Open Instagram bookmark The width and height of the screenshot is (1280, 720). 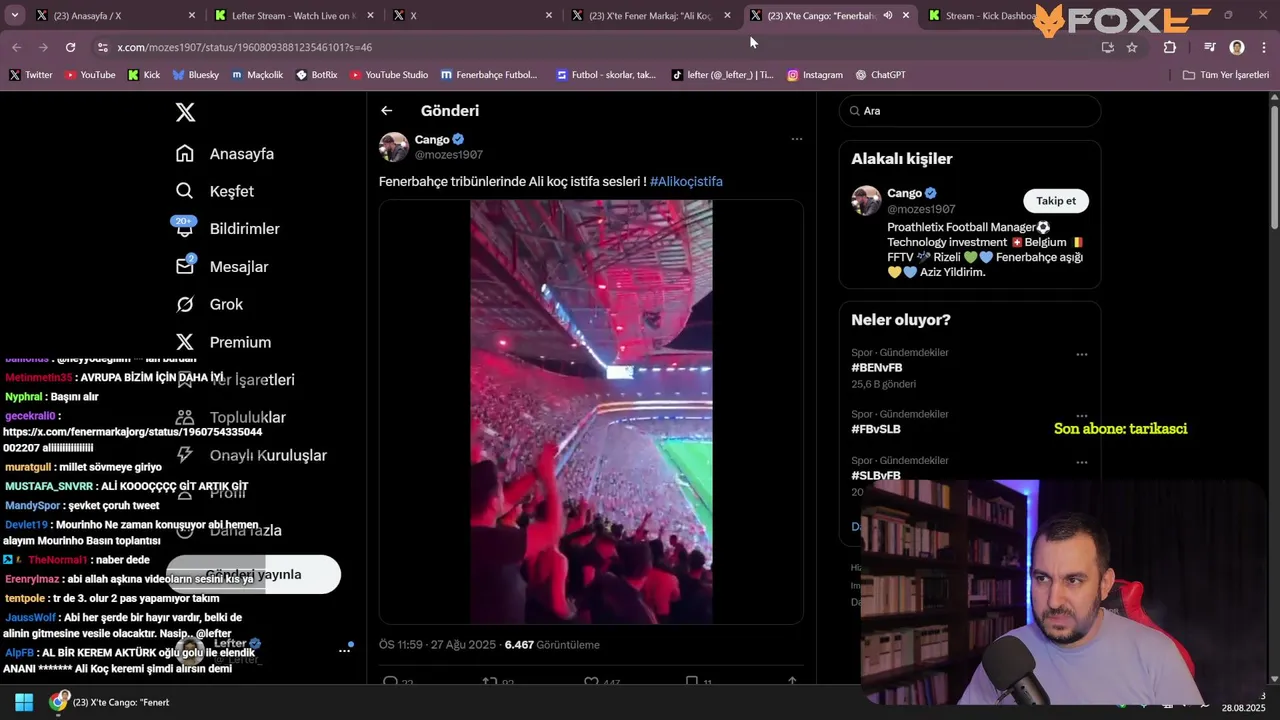click(x=814, y=75)
